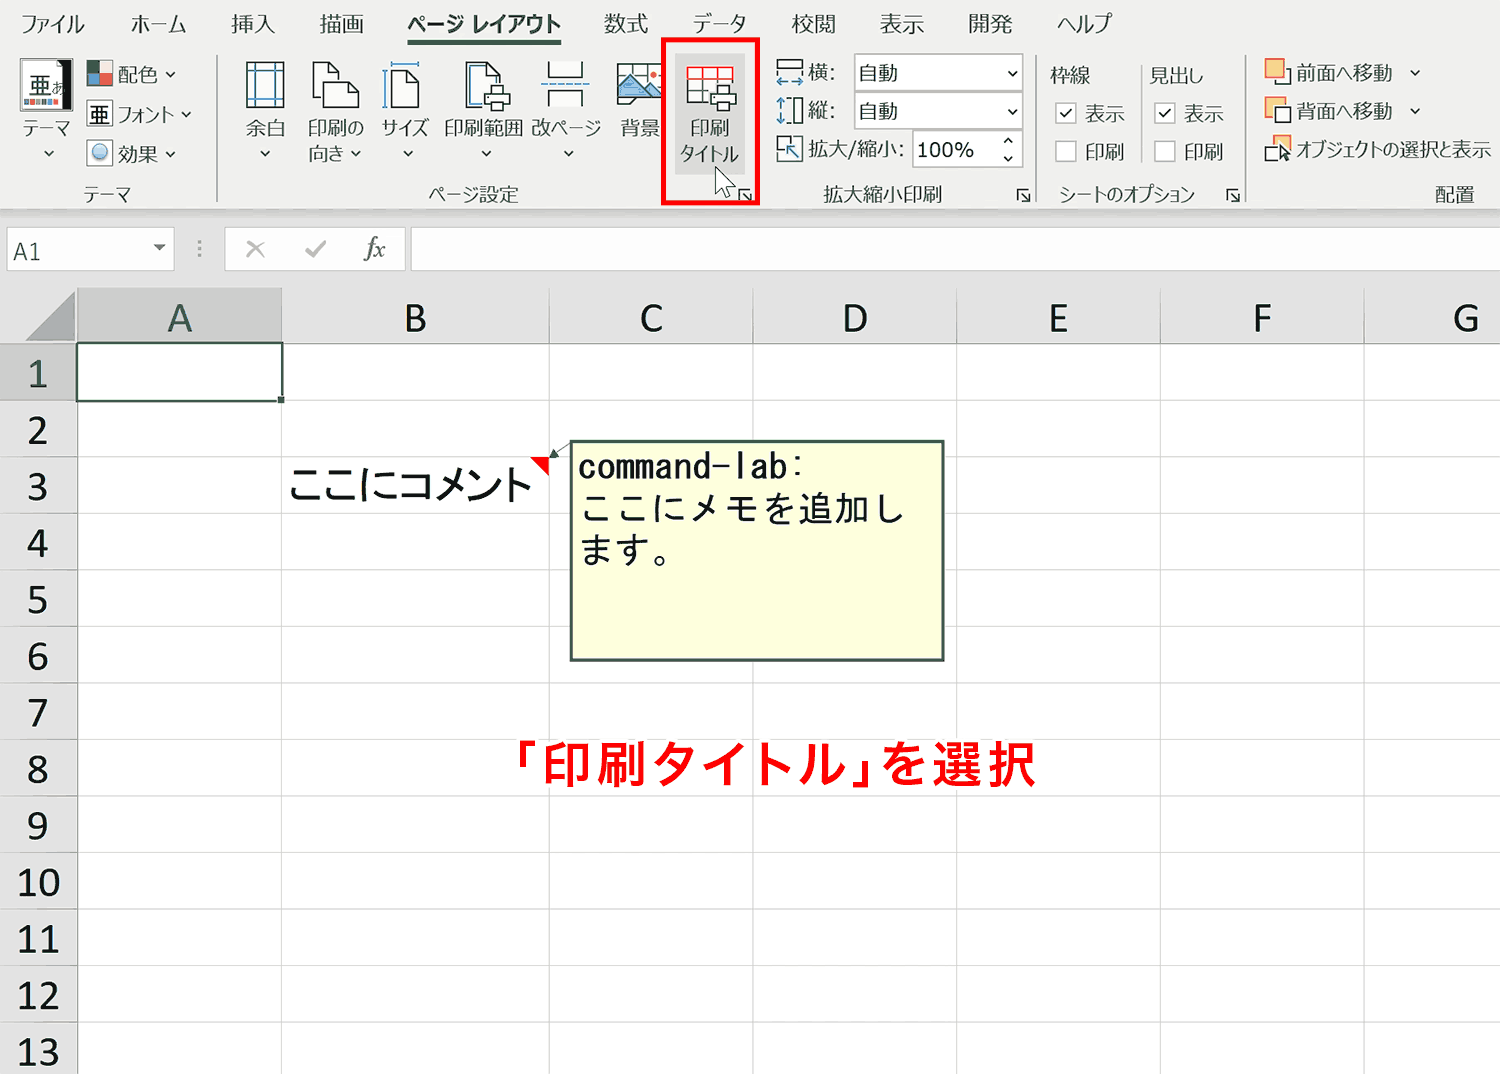Open the ヘルプ tab

(x=1084, y=24)
